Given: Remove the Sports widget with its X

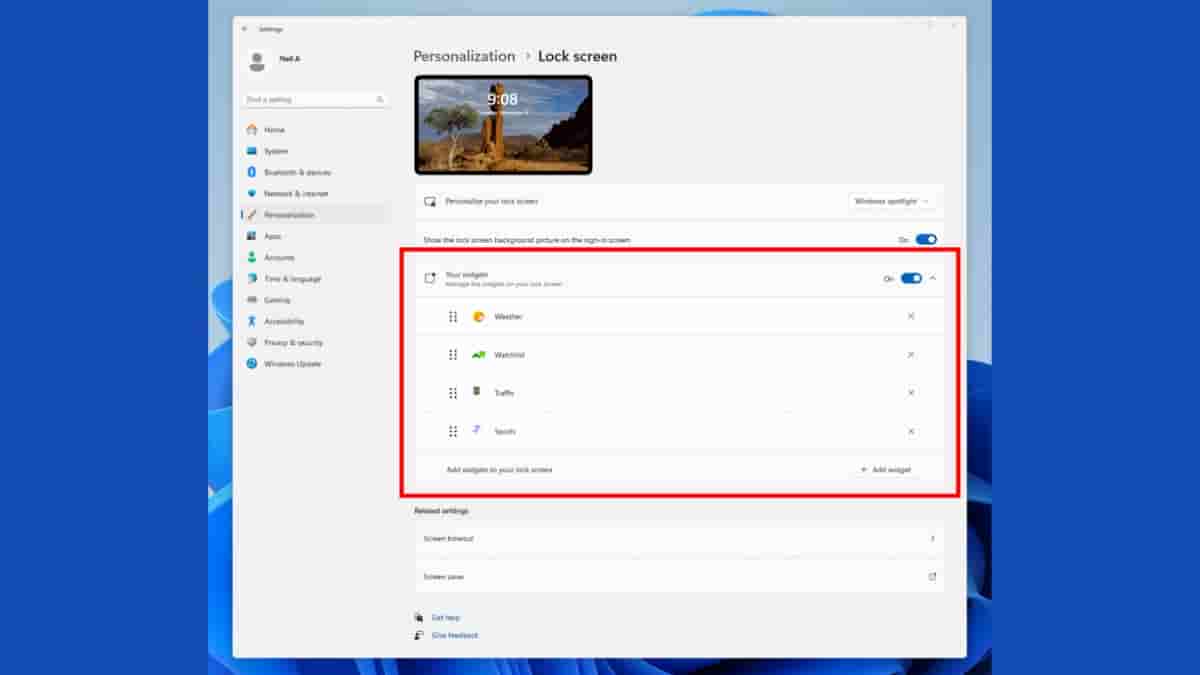Looking at the screenshot, I should tap(910, 432).
